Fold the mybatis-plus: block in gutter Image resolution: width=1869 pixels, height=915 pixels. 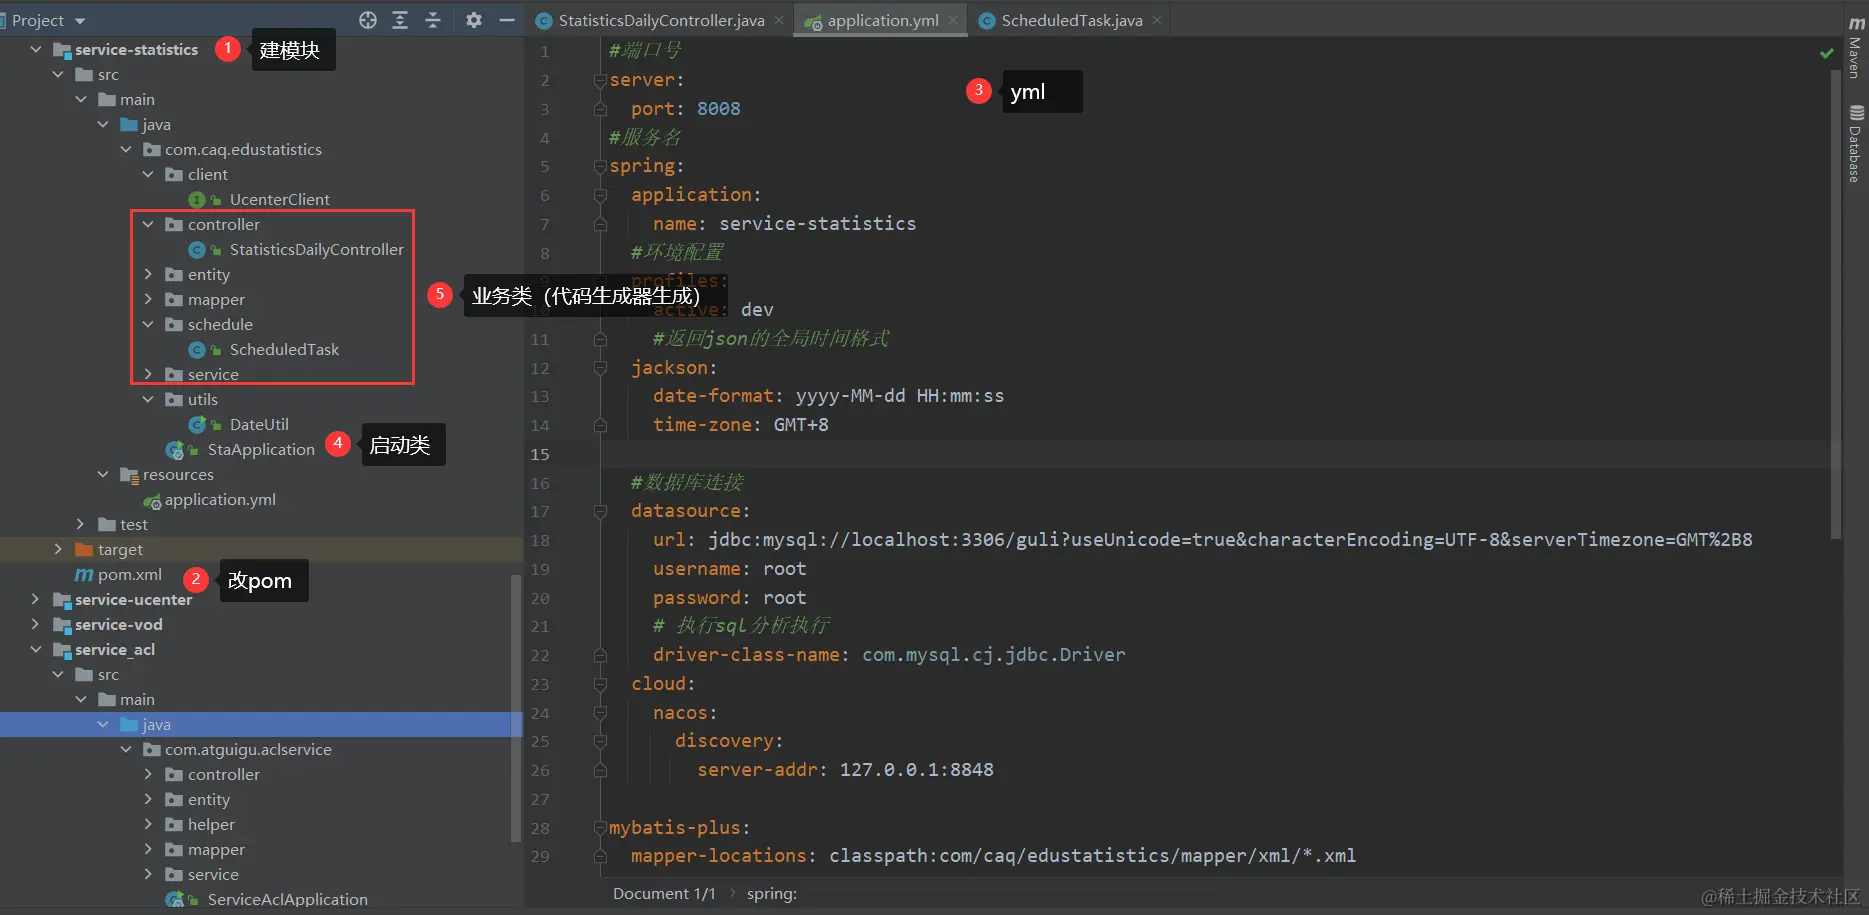600,828
